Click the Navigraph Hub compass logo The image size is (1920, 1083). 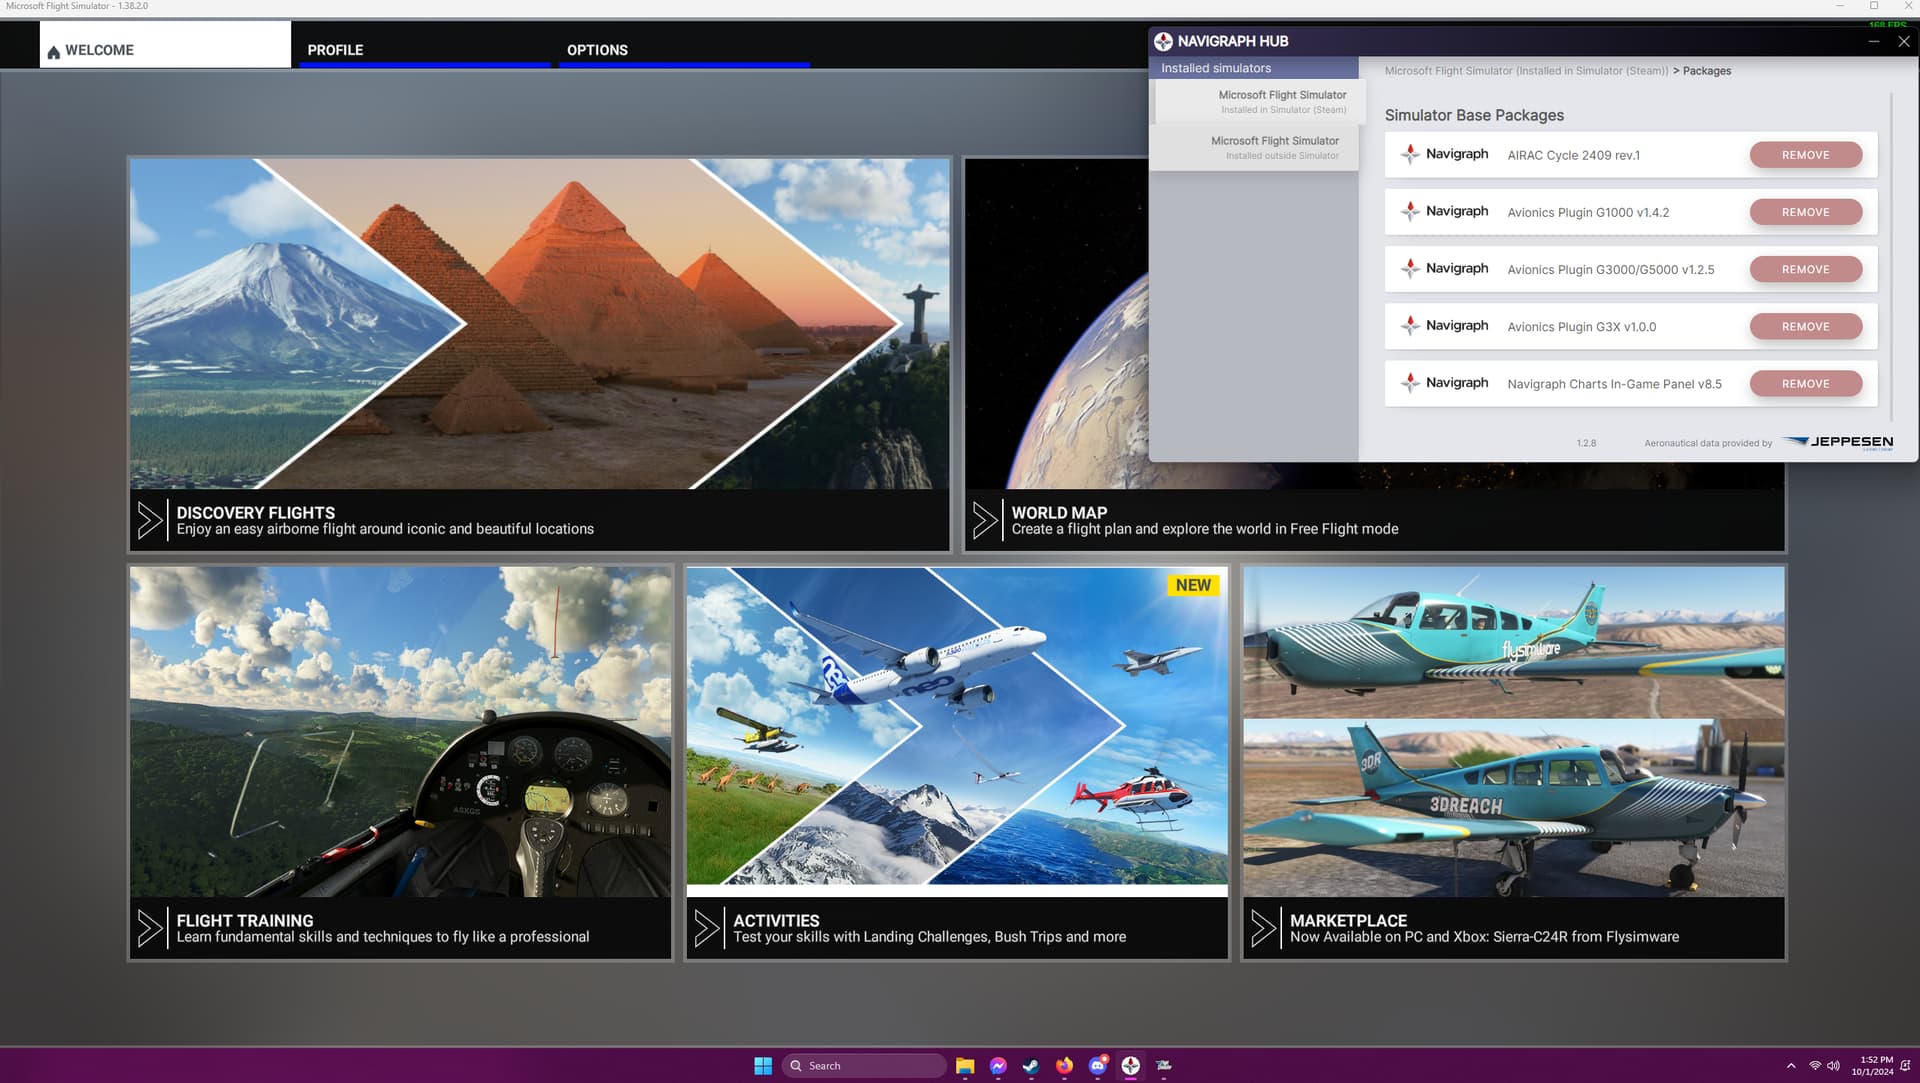1163,41
